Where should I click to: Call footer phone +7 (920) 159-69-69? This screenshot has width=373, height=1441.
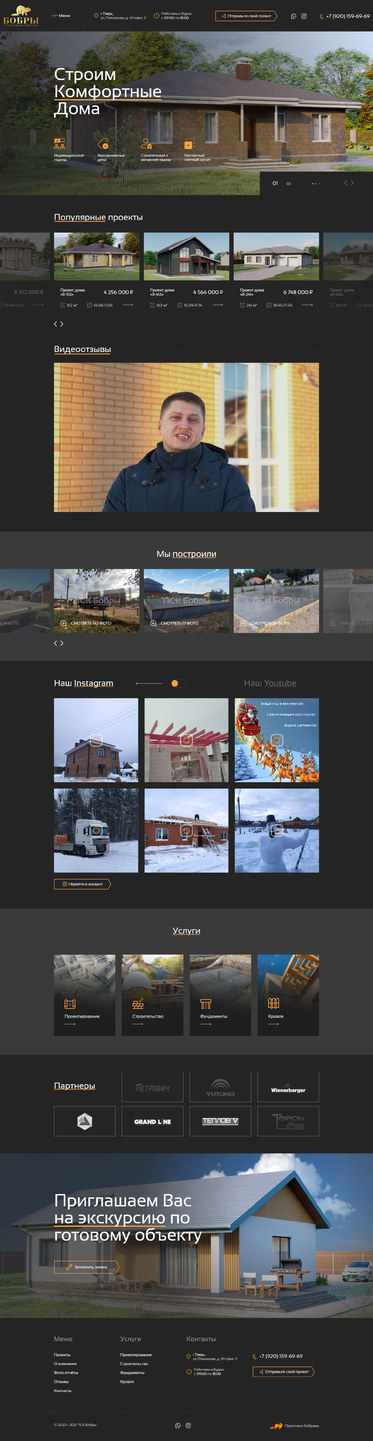click(x=280, y=1356)
